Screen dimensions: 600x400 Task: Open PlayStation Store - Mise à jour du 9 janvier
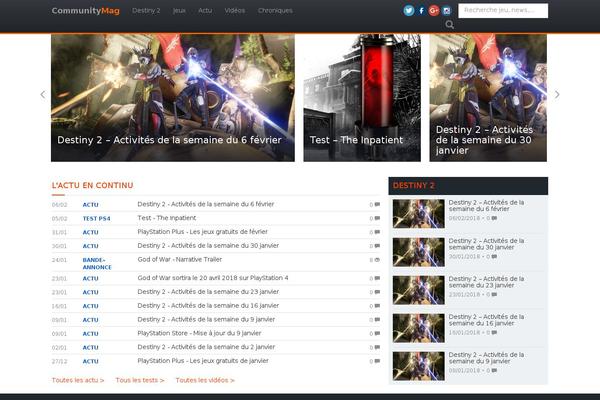199,333
